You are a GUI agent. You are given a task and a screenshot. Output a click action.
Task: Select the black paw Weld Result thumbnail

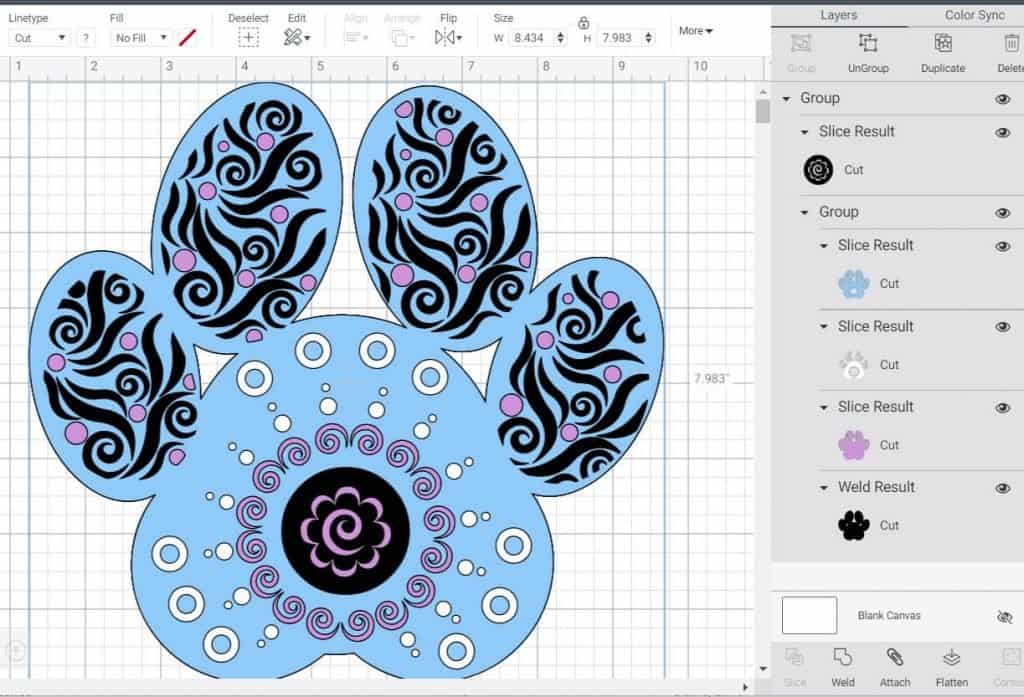click(x=854, y=525)
